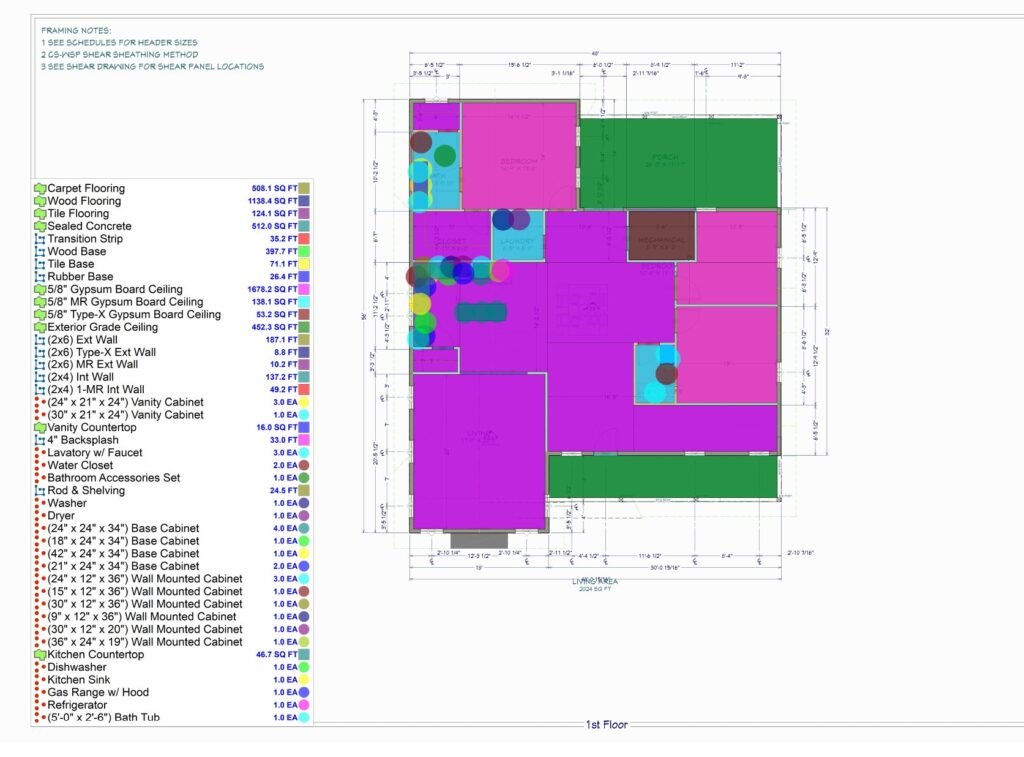This screenshot has height=757, width=1024.
Task: Click the count icon beside Refrigerator
Action: [40, 705]
